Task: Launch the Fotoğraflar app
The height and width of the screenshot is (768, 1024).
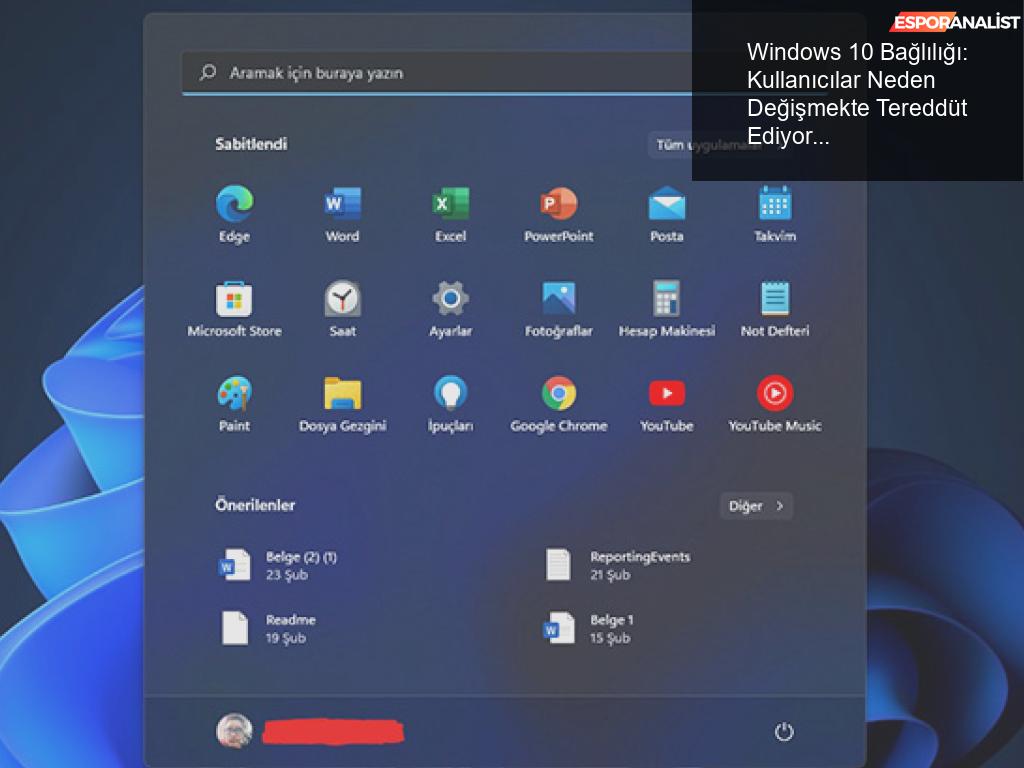Action: (558, 299)
